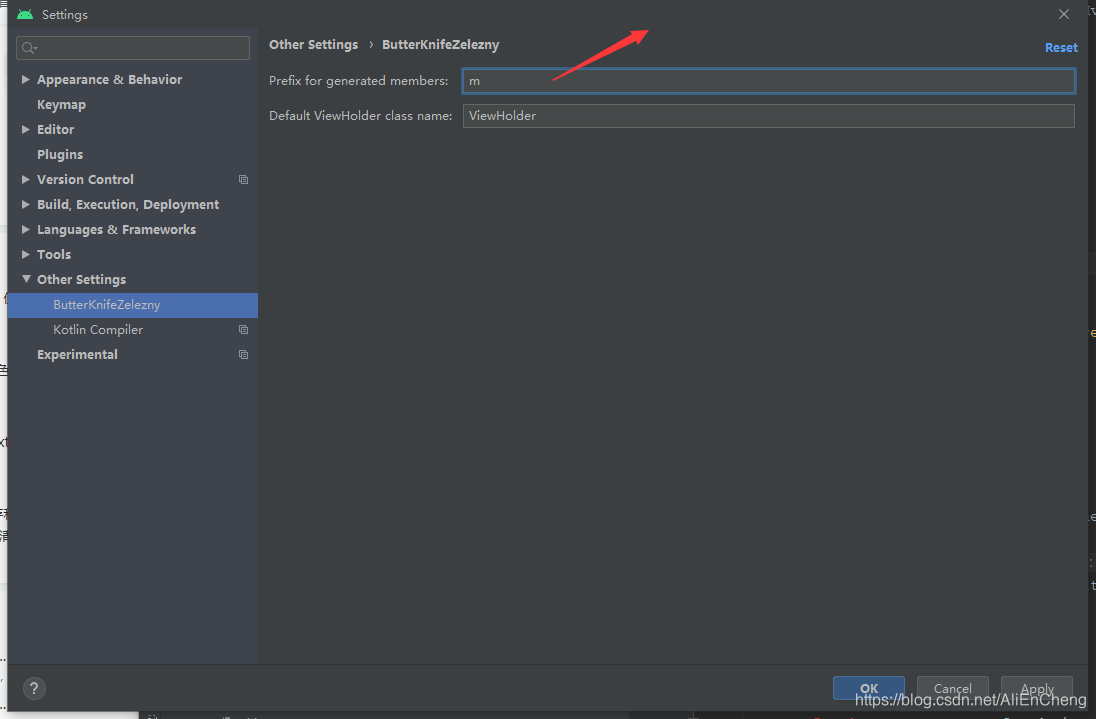The image size is (1096, 719).
Task: Click the Apply button
Action: click(1037, 688)
